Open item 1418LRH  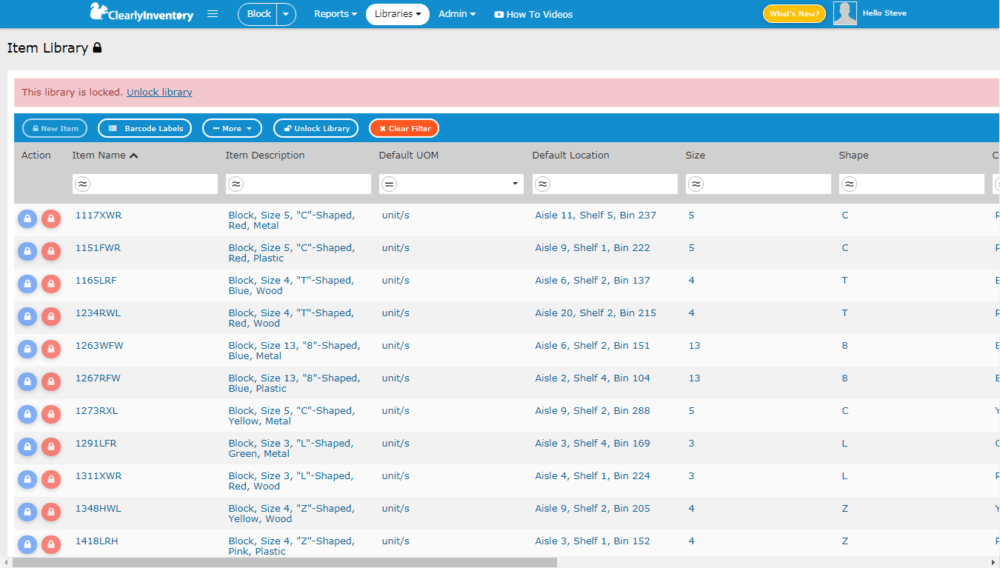[96, 541]
